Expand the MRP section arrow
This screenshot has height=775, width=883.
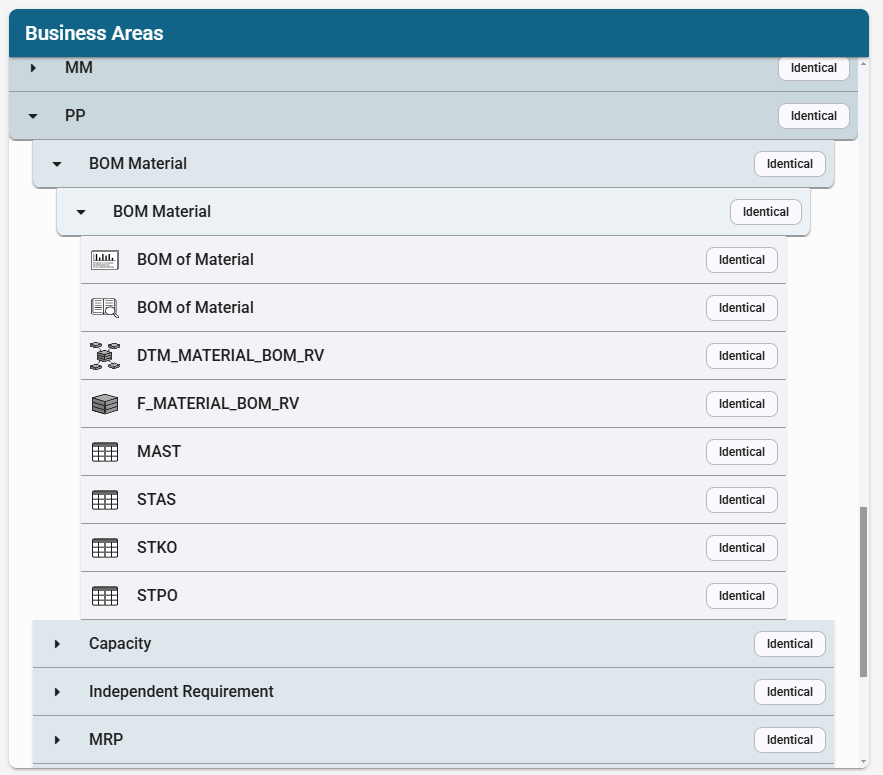(57, 740)
